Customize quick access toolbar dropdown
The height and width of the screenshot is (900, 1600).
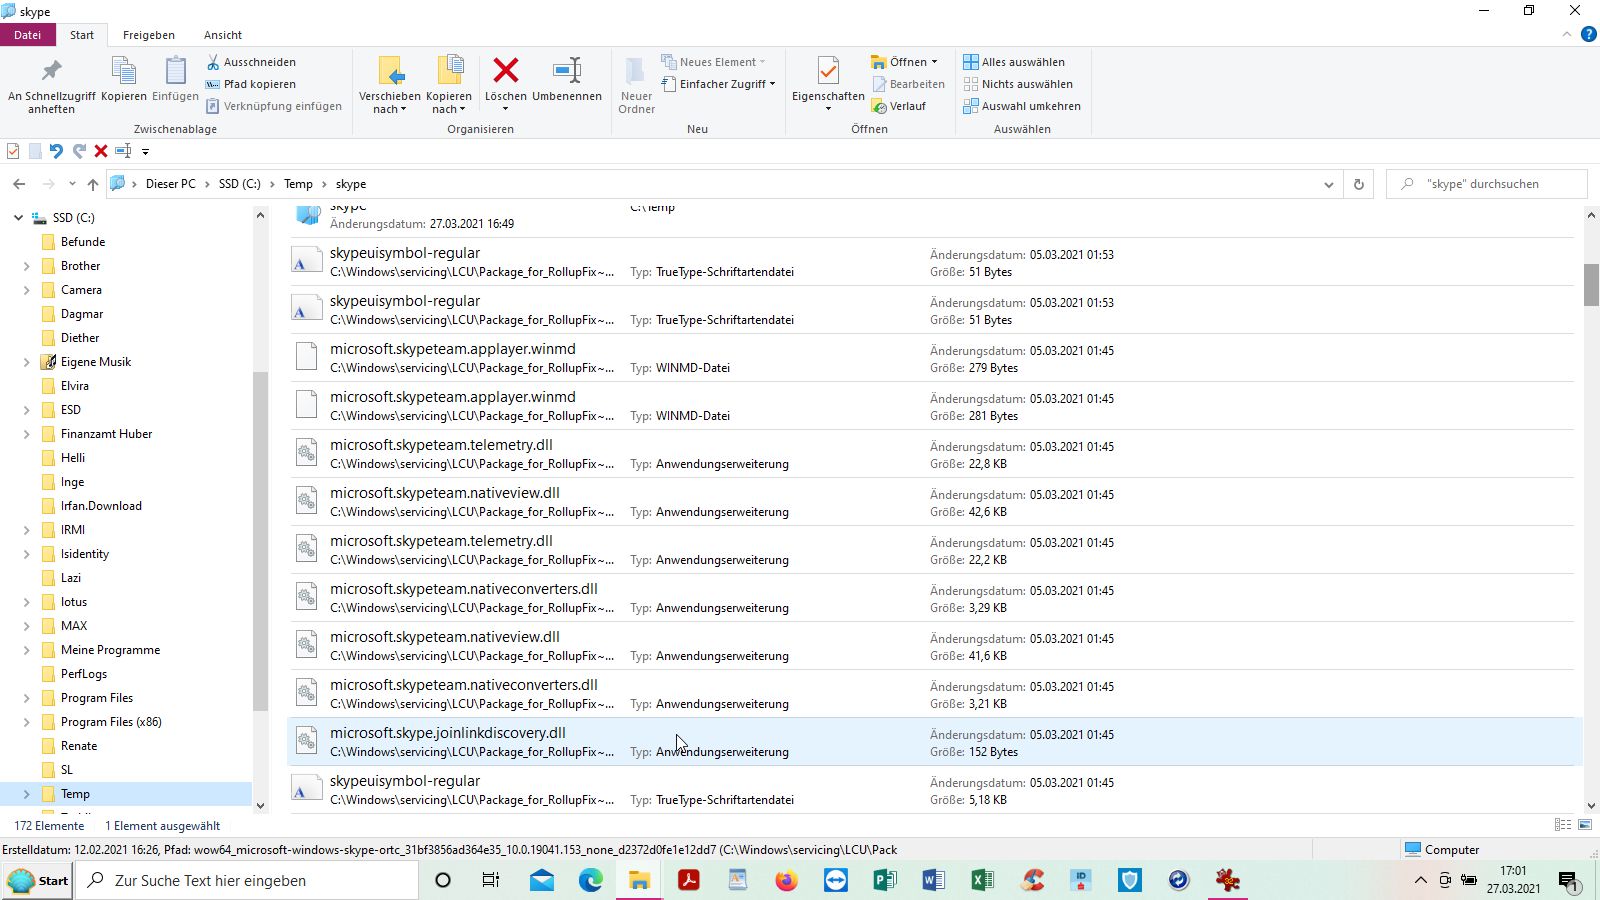pyautogui.click(x=145, y=152)
